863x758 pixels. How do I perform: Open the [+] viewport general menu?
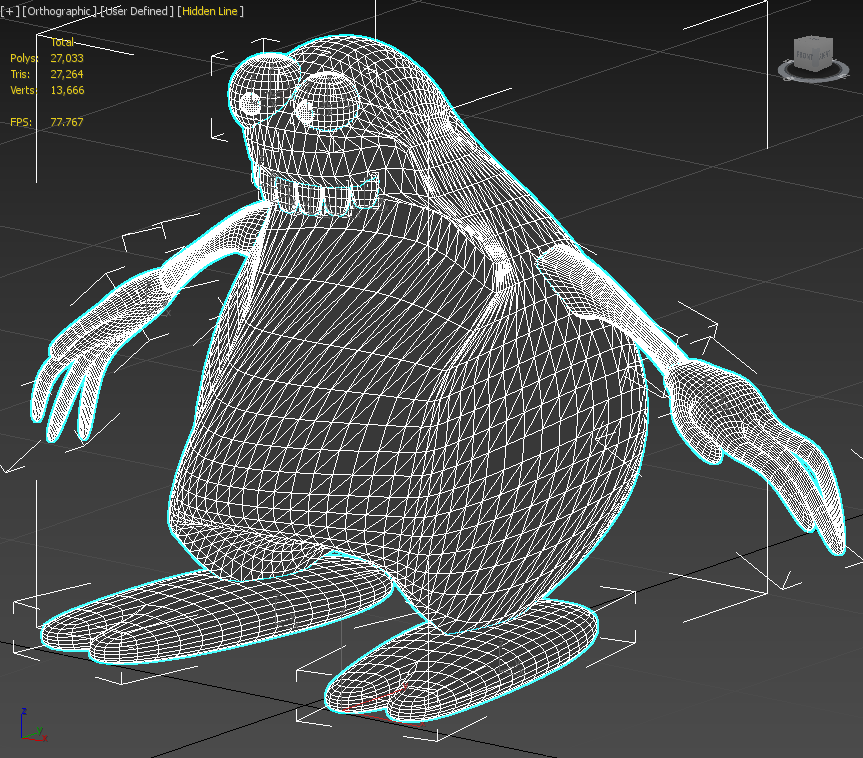coord(10,11)
